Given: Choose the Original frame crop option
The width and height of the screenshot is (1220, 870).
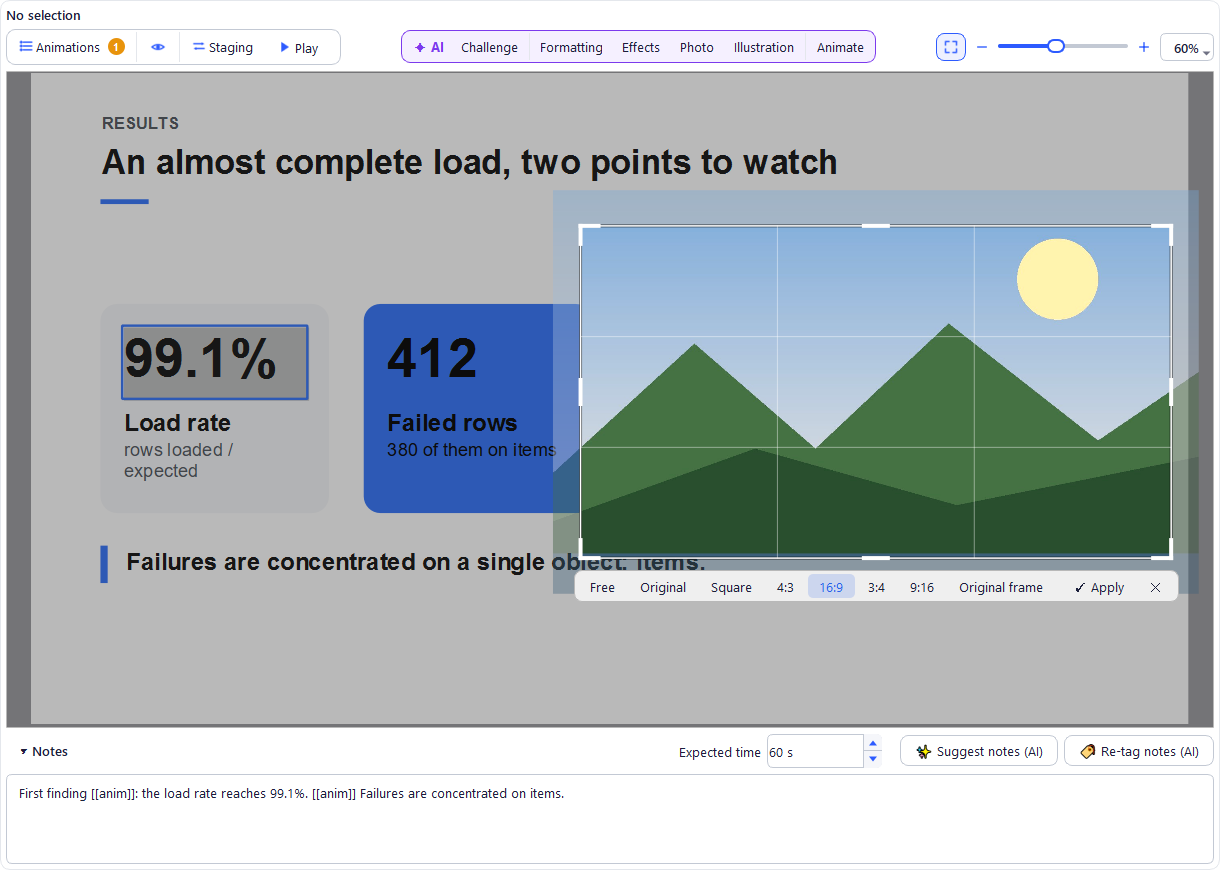Looking at the screenshot, I should pyautogui.click(x=1001, y=587).
